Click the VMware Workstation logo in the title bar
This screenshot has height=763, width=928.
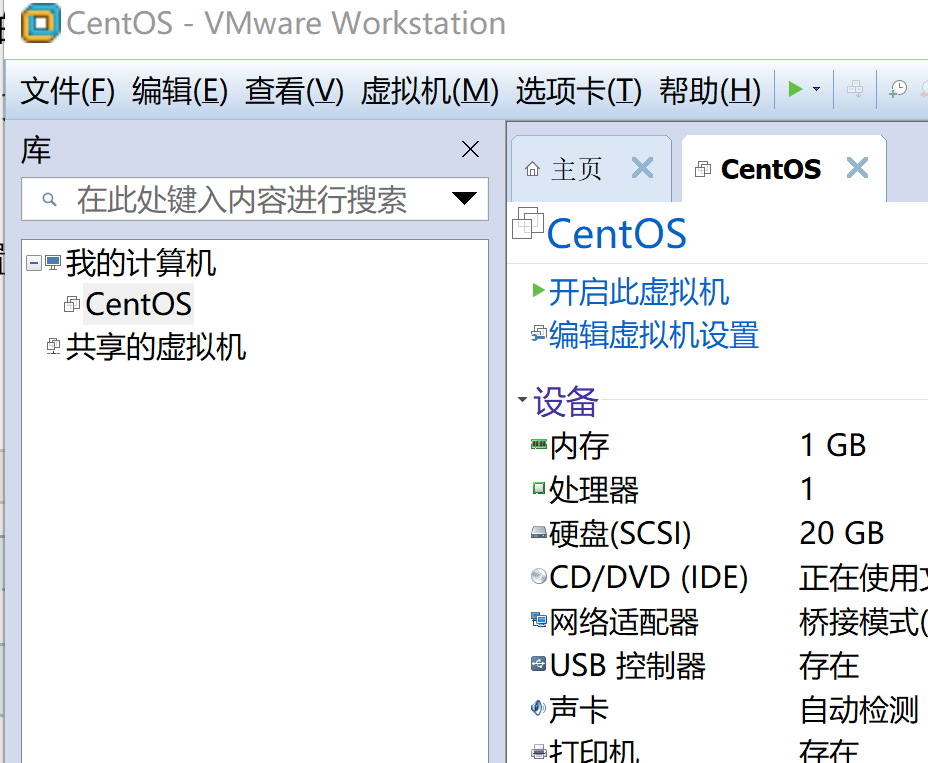coord(40,23)
